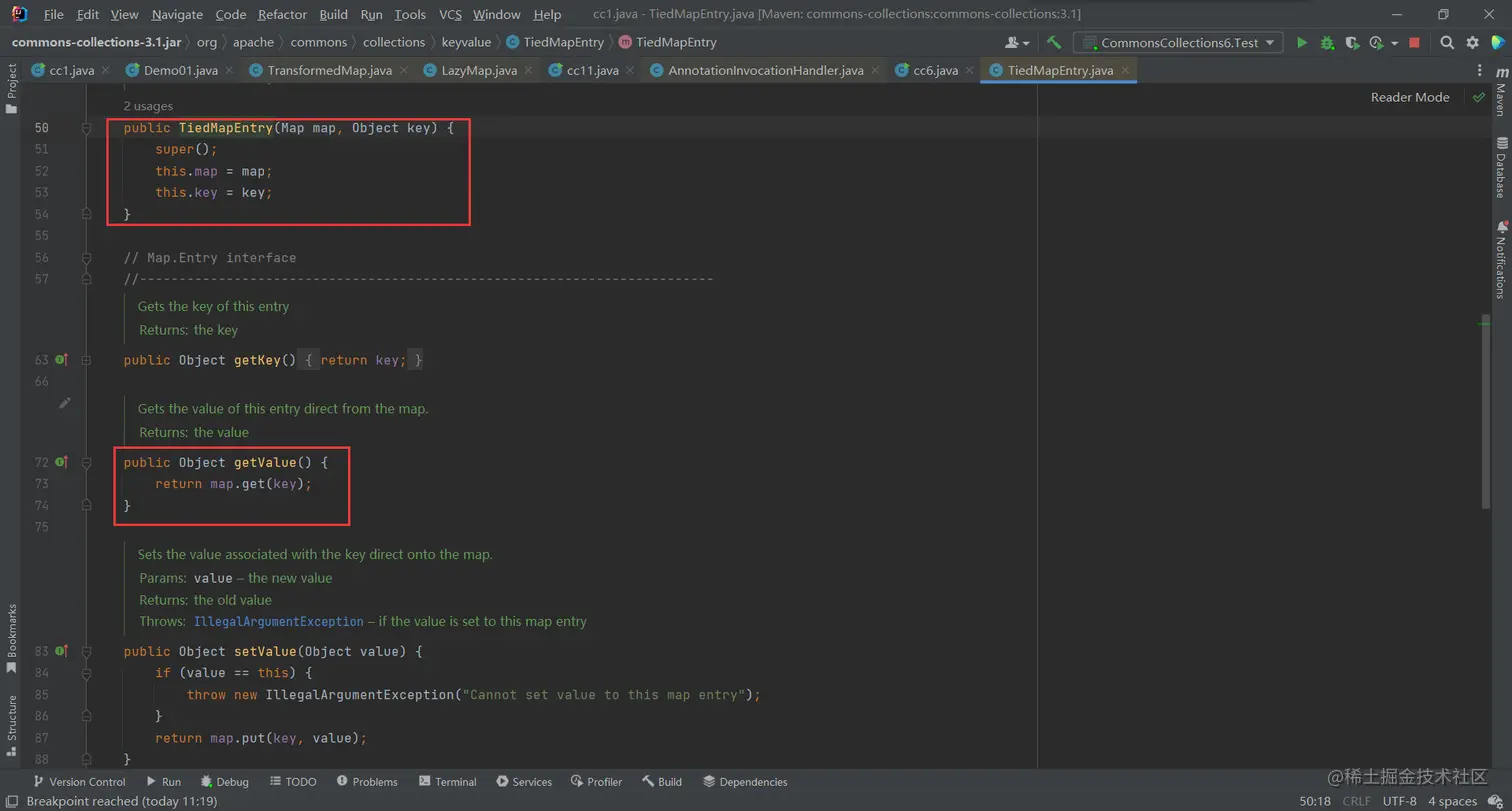Click the IntelliJ IDEA logo in title bar
The image size is (1512, 811).
(x=19, y=14)
